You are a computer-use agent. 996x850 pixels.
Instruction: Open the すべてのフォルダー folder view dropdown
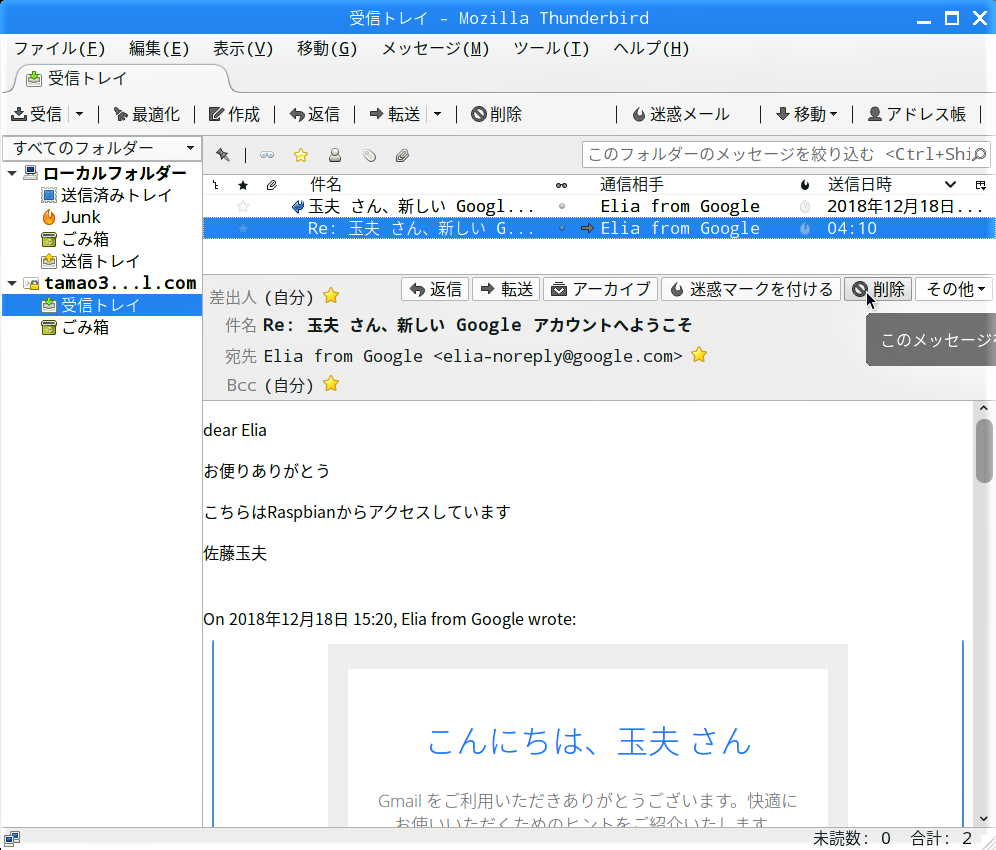click(102, 148)
